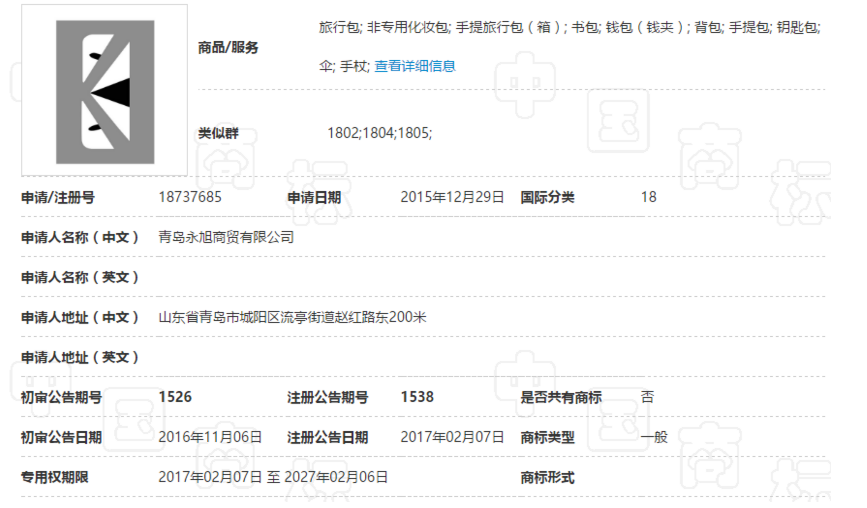Select shared trademark value 否
The height and width of the screenshot is (508, 867).
click(647, 397)
